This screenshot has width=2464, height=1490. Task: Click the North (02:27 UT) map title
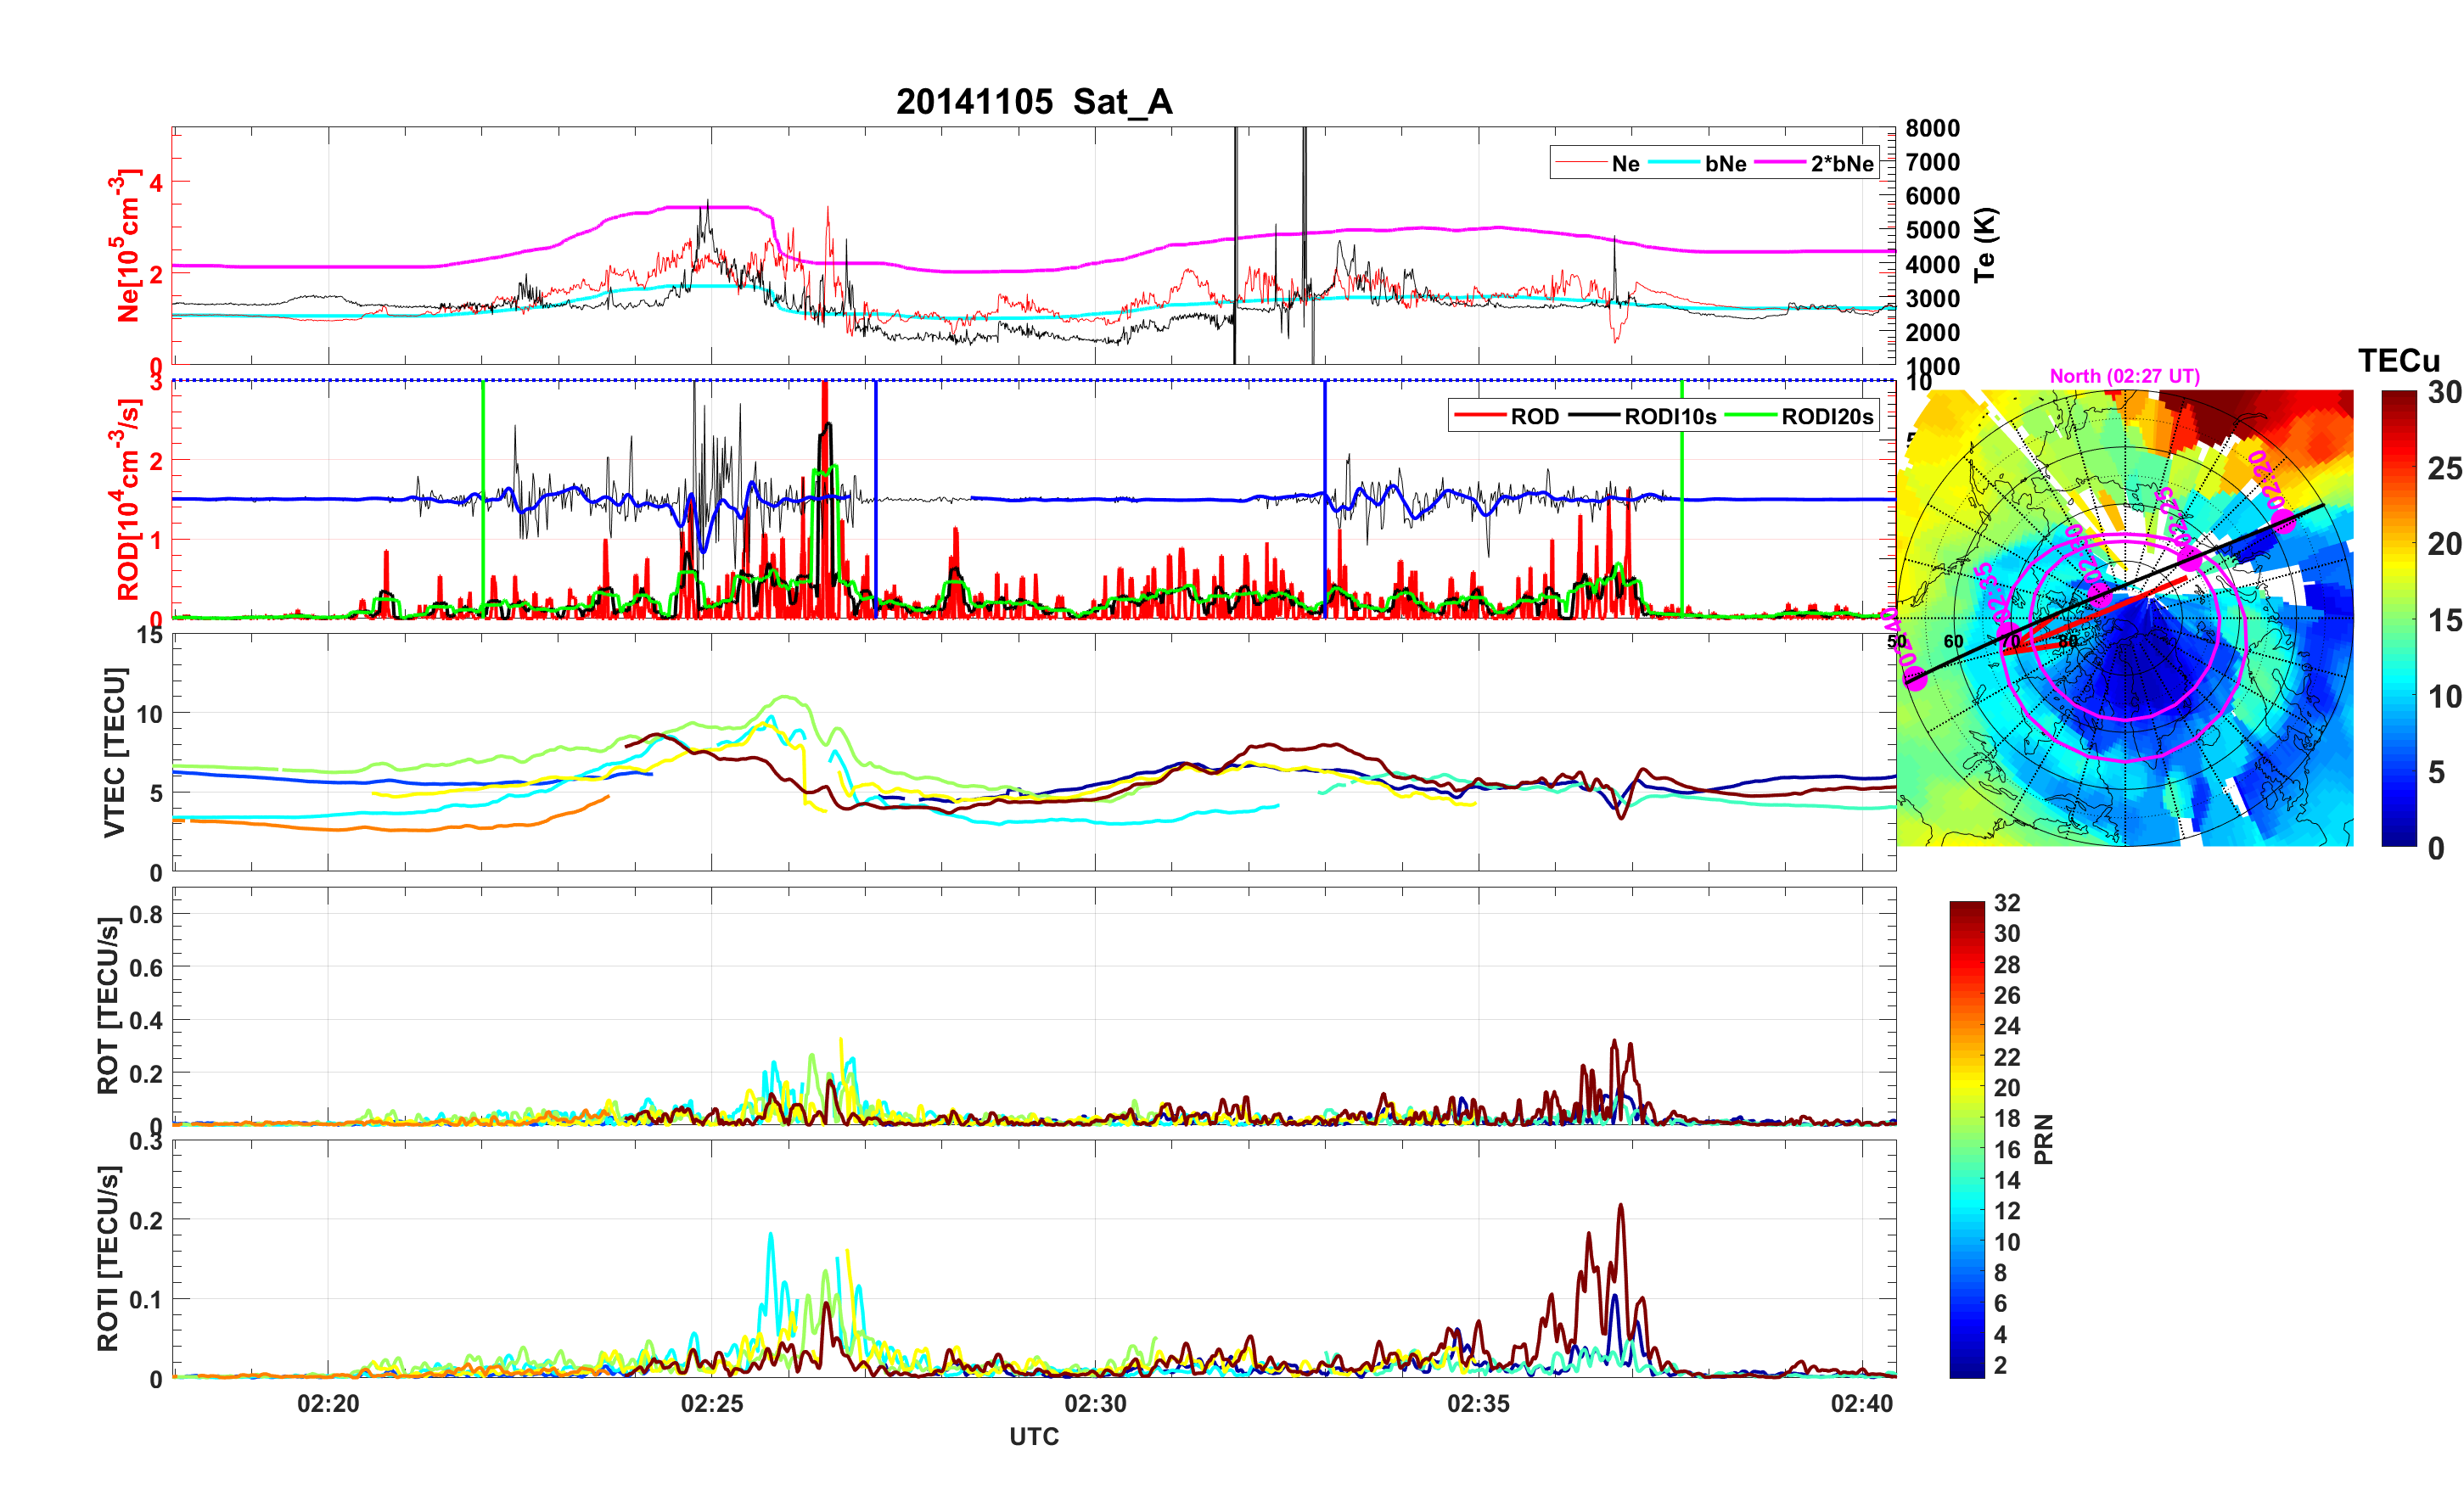[x=2124, y=376]
